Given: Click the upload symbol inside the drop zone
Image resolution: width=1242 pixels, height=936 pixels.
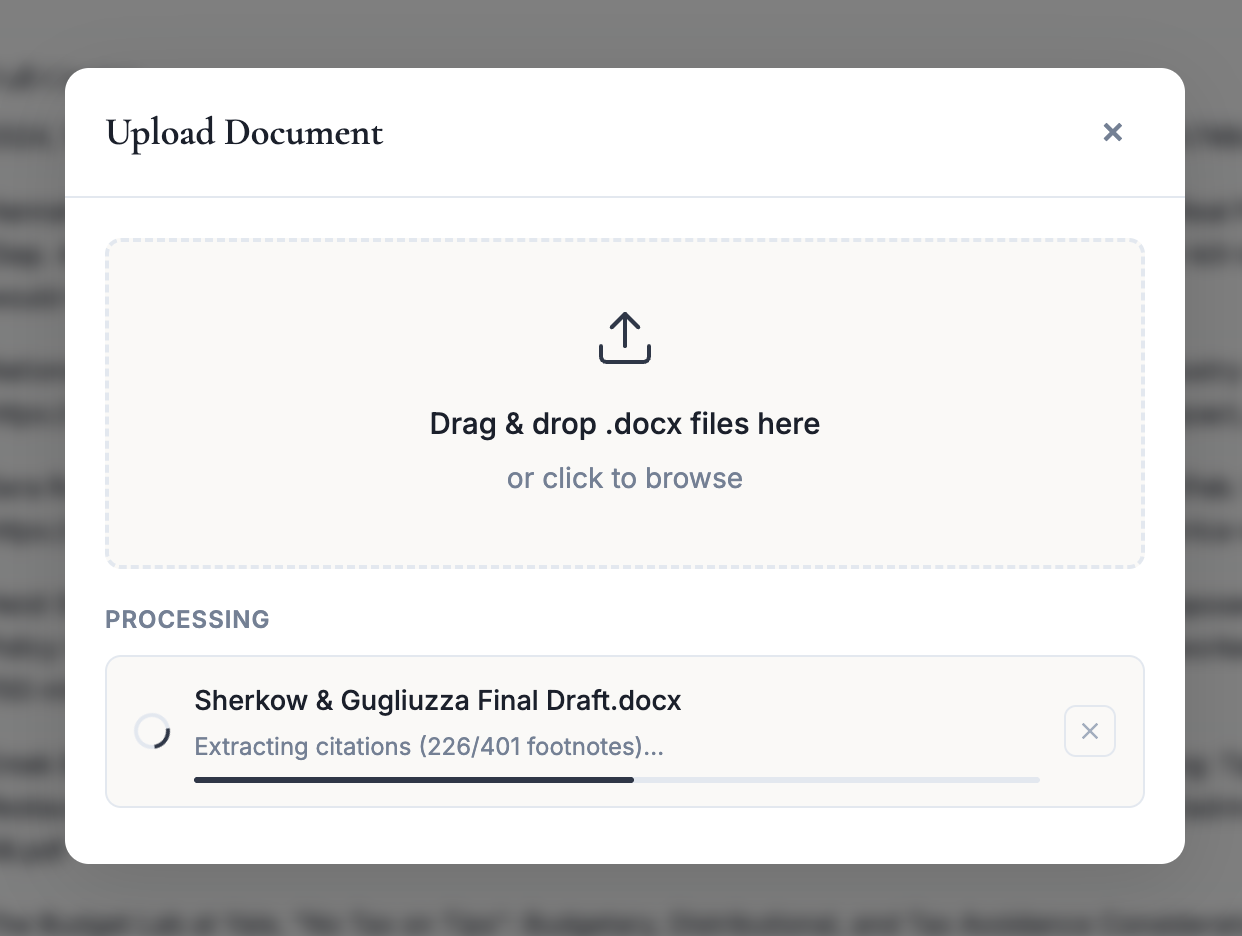Looking at the screenshot, I should point(625,337).
